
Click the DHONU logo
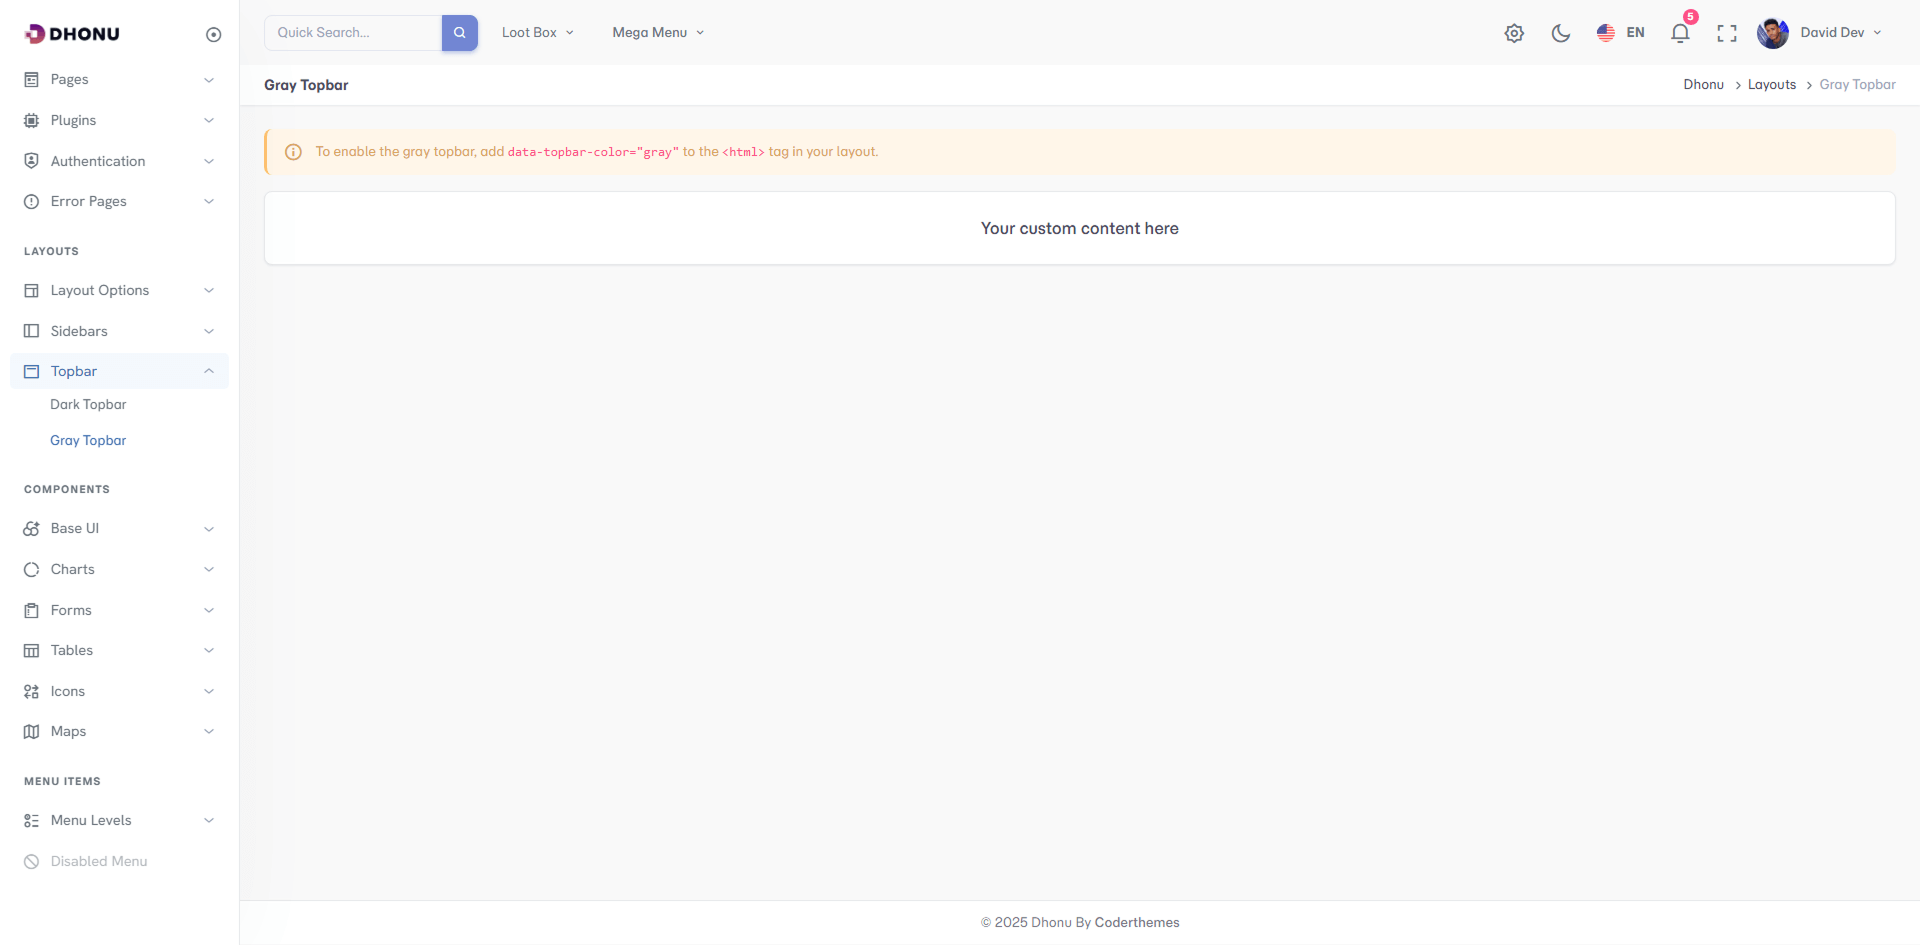(x=72, y=34)
